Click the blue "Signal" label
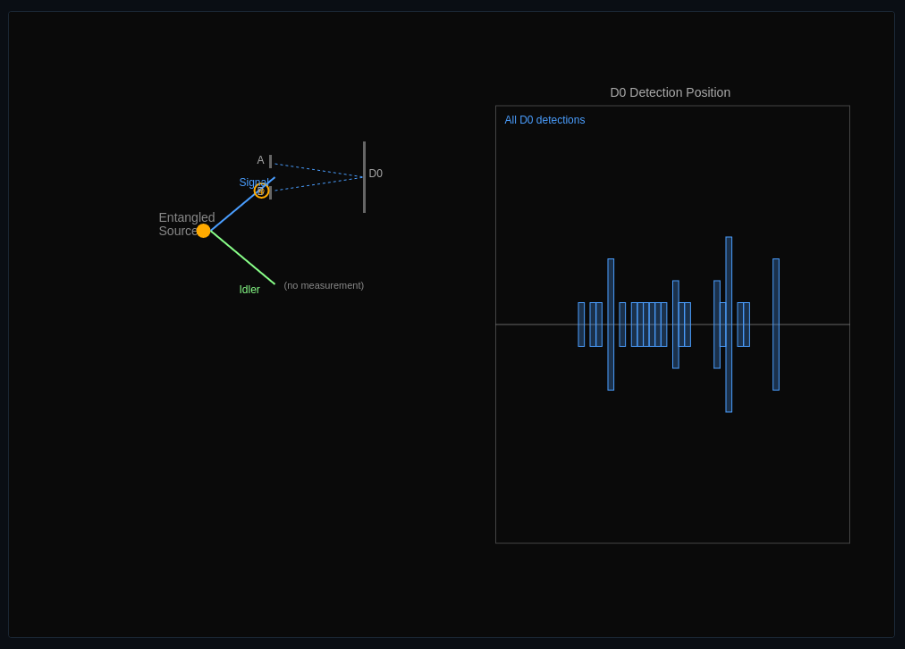 tap(250, 181)
